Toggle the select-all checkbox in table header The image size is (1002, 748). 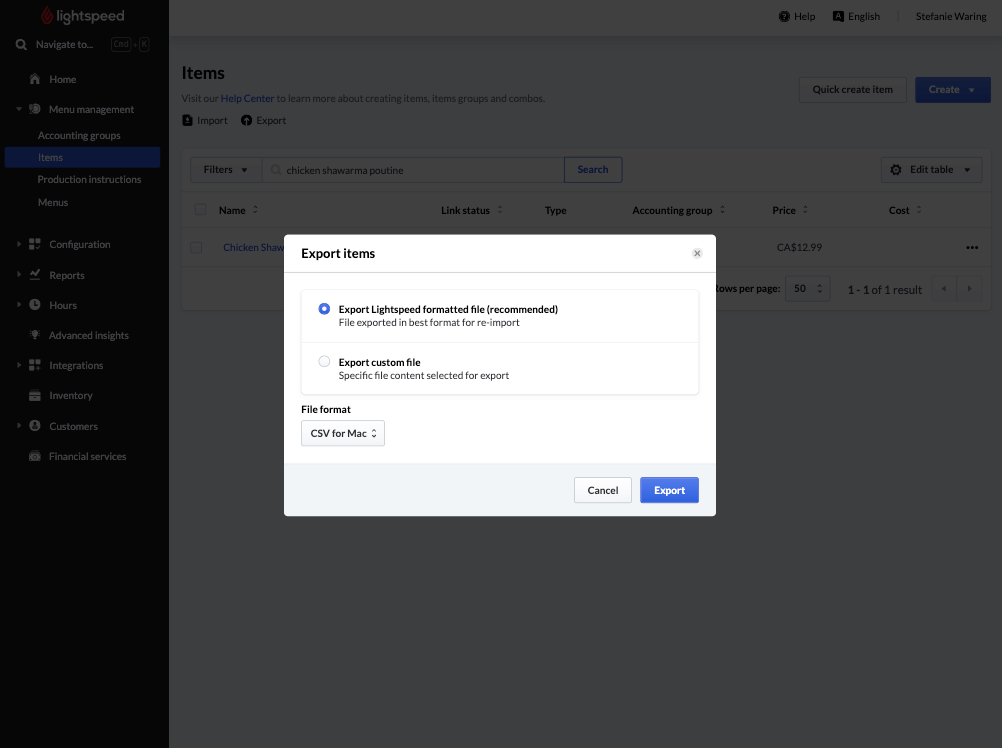pos(201,210)
